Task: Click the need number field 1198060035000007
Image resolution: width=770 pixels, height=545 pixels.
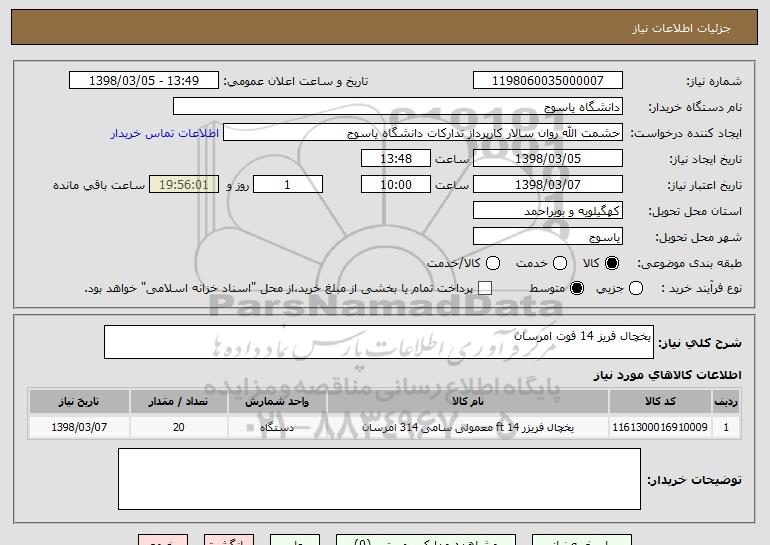Action: (548, 81)
